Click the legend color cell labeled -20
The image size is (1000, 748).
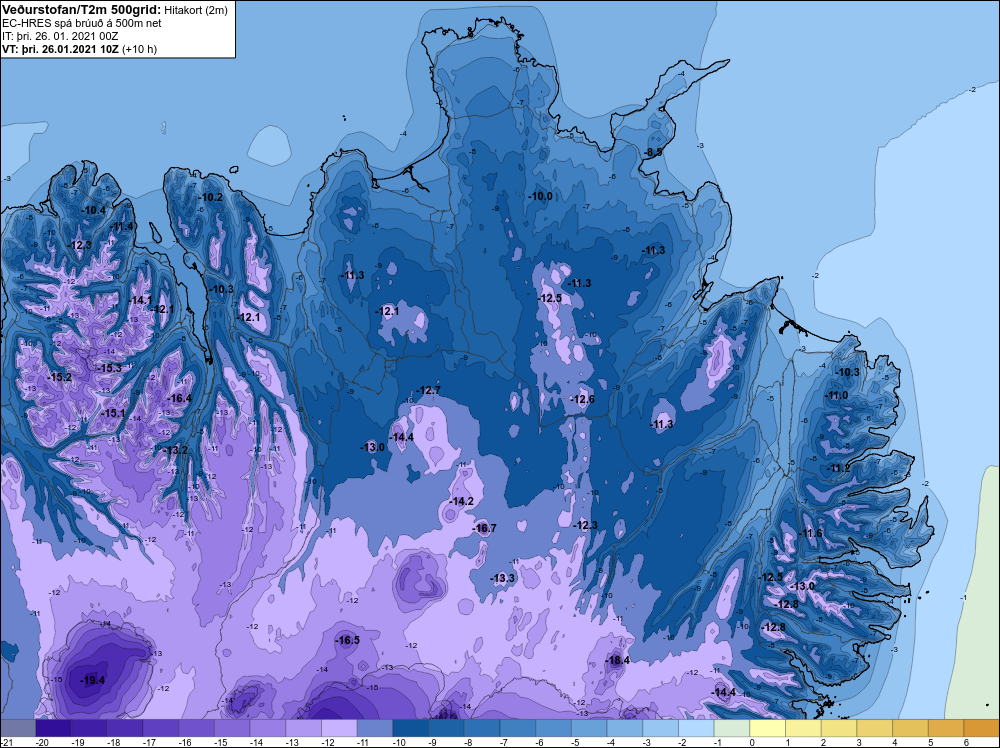point(54,728)
